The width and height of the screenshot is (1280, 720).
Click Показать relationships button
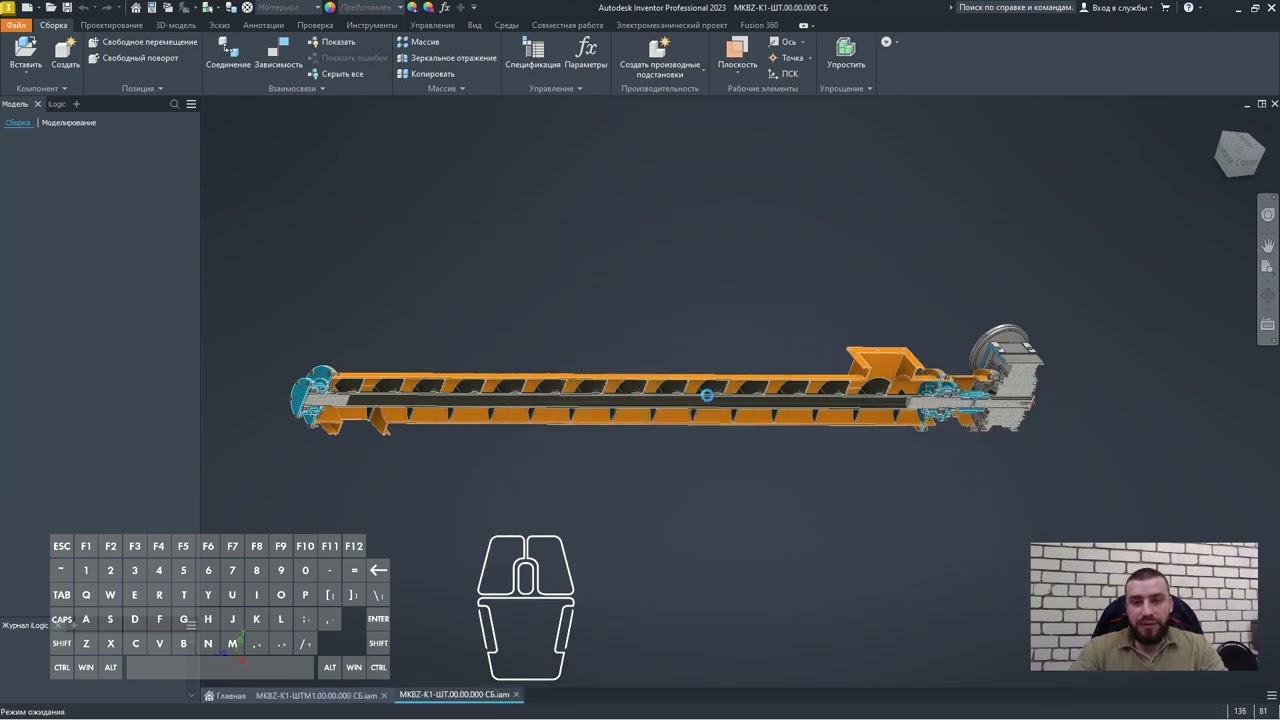tap(331, 42)
